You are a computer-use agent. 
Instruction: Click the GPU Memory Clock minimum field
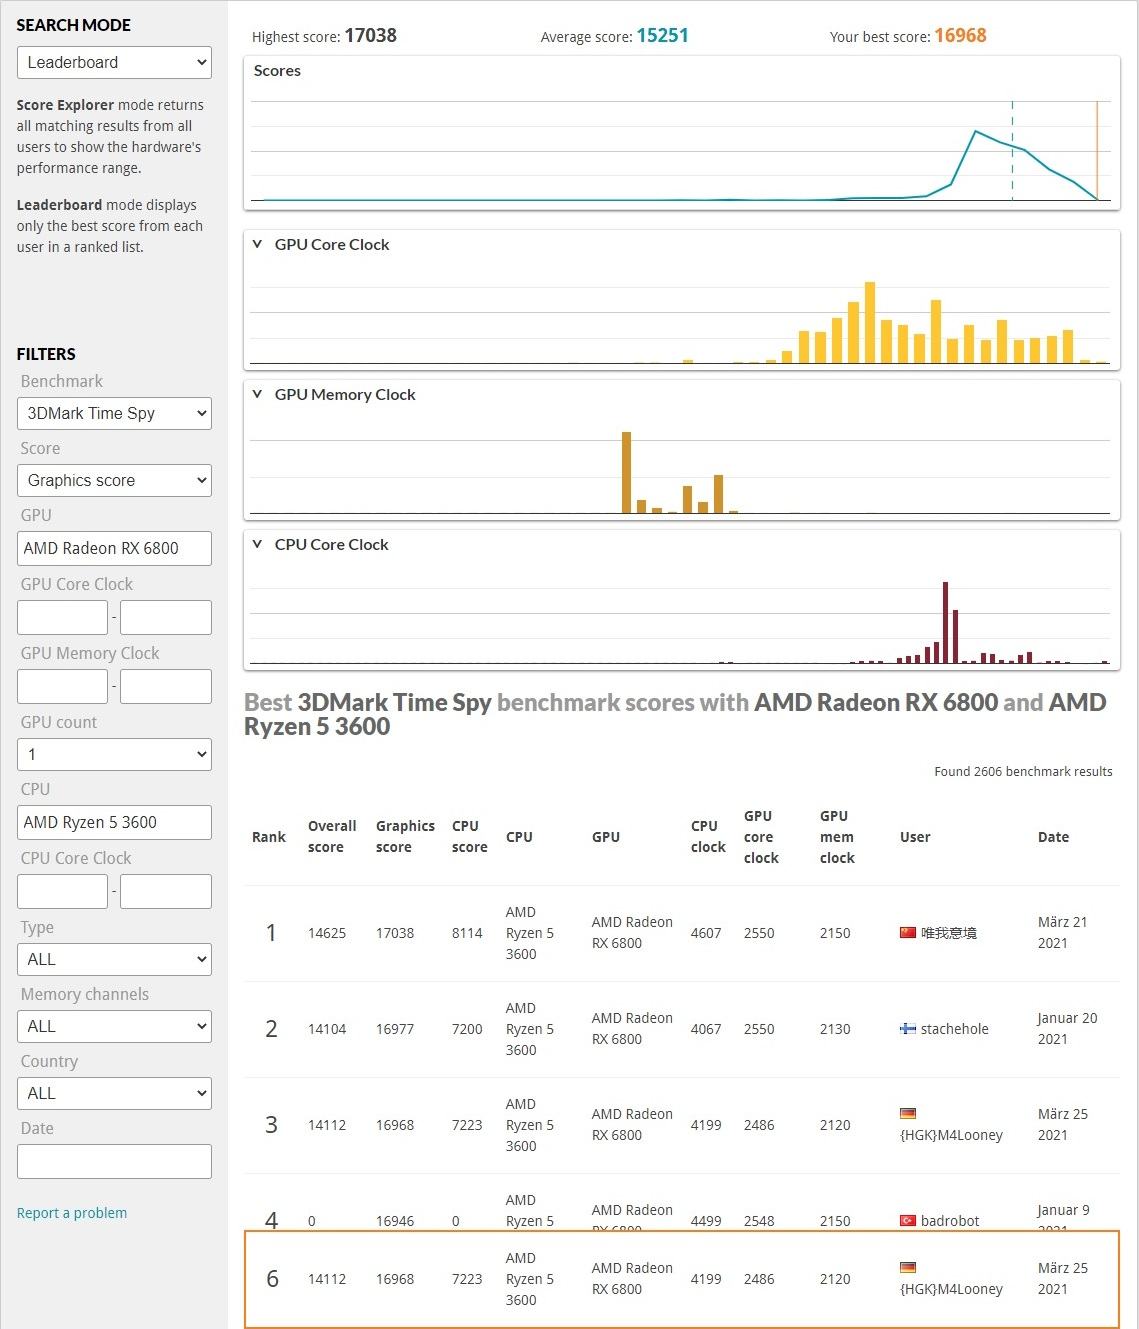coord(62,686)
